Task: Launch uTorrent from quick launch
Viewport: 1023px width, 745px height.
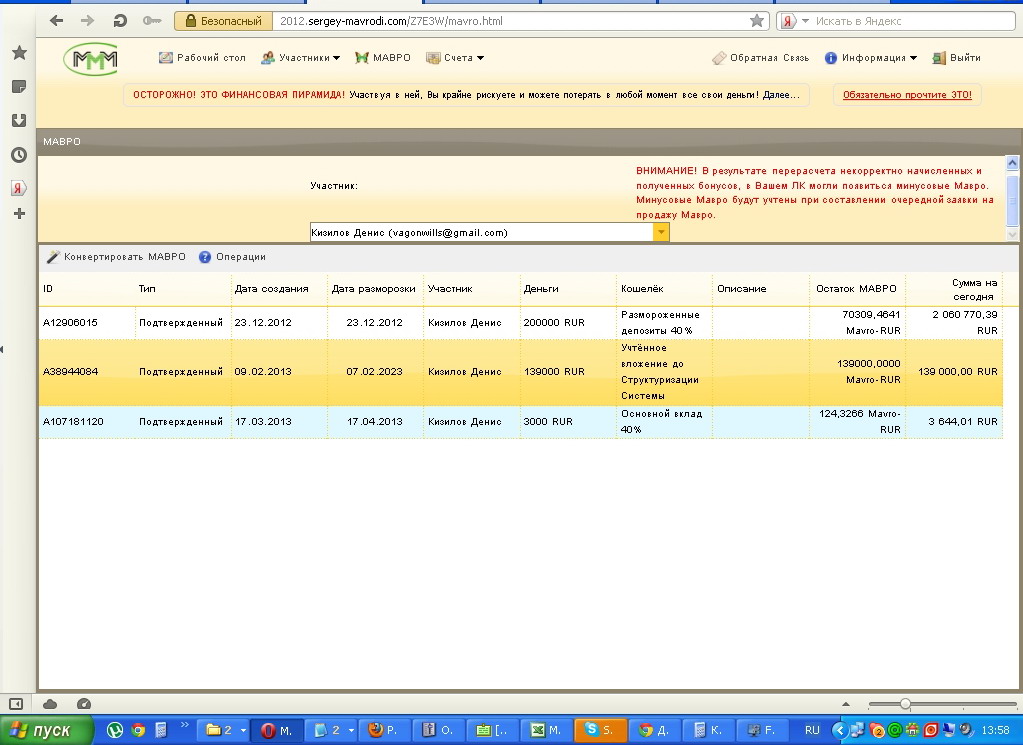Action: (115, 731)
